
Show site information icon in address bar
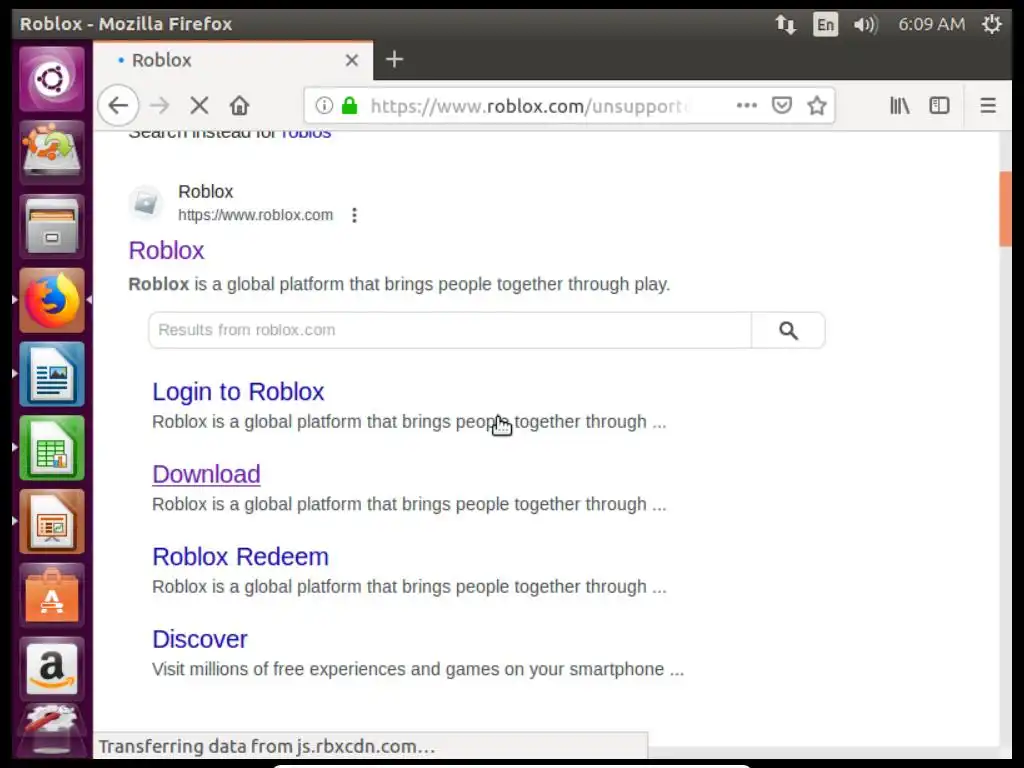point(324,105)
